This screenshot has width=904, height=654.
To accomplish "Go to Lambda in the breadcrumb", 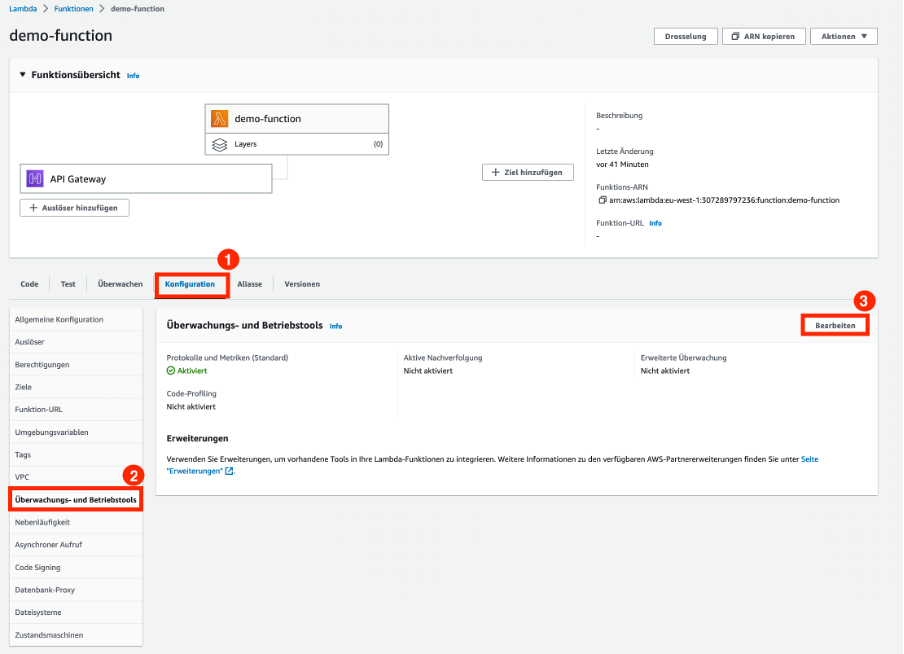I will point(23,9).
